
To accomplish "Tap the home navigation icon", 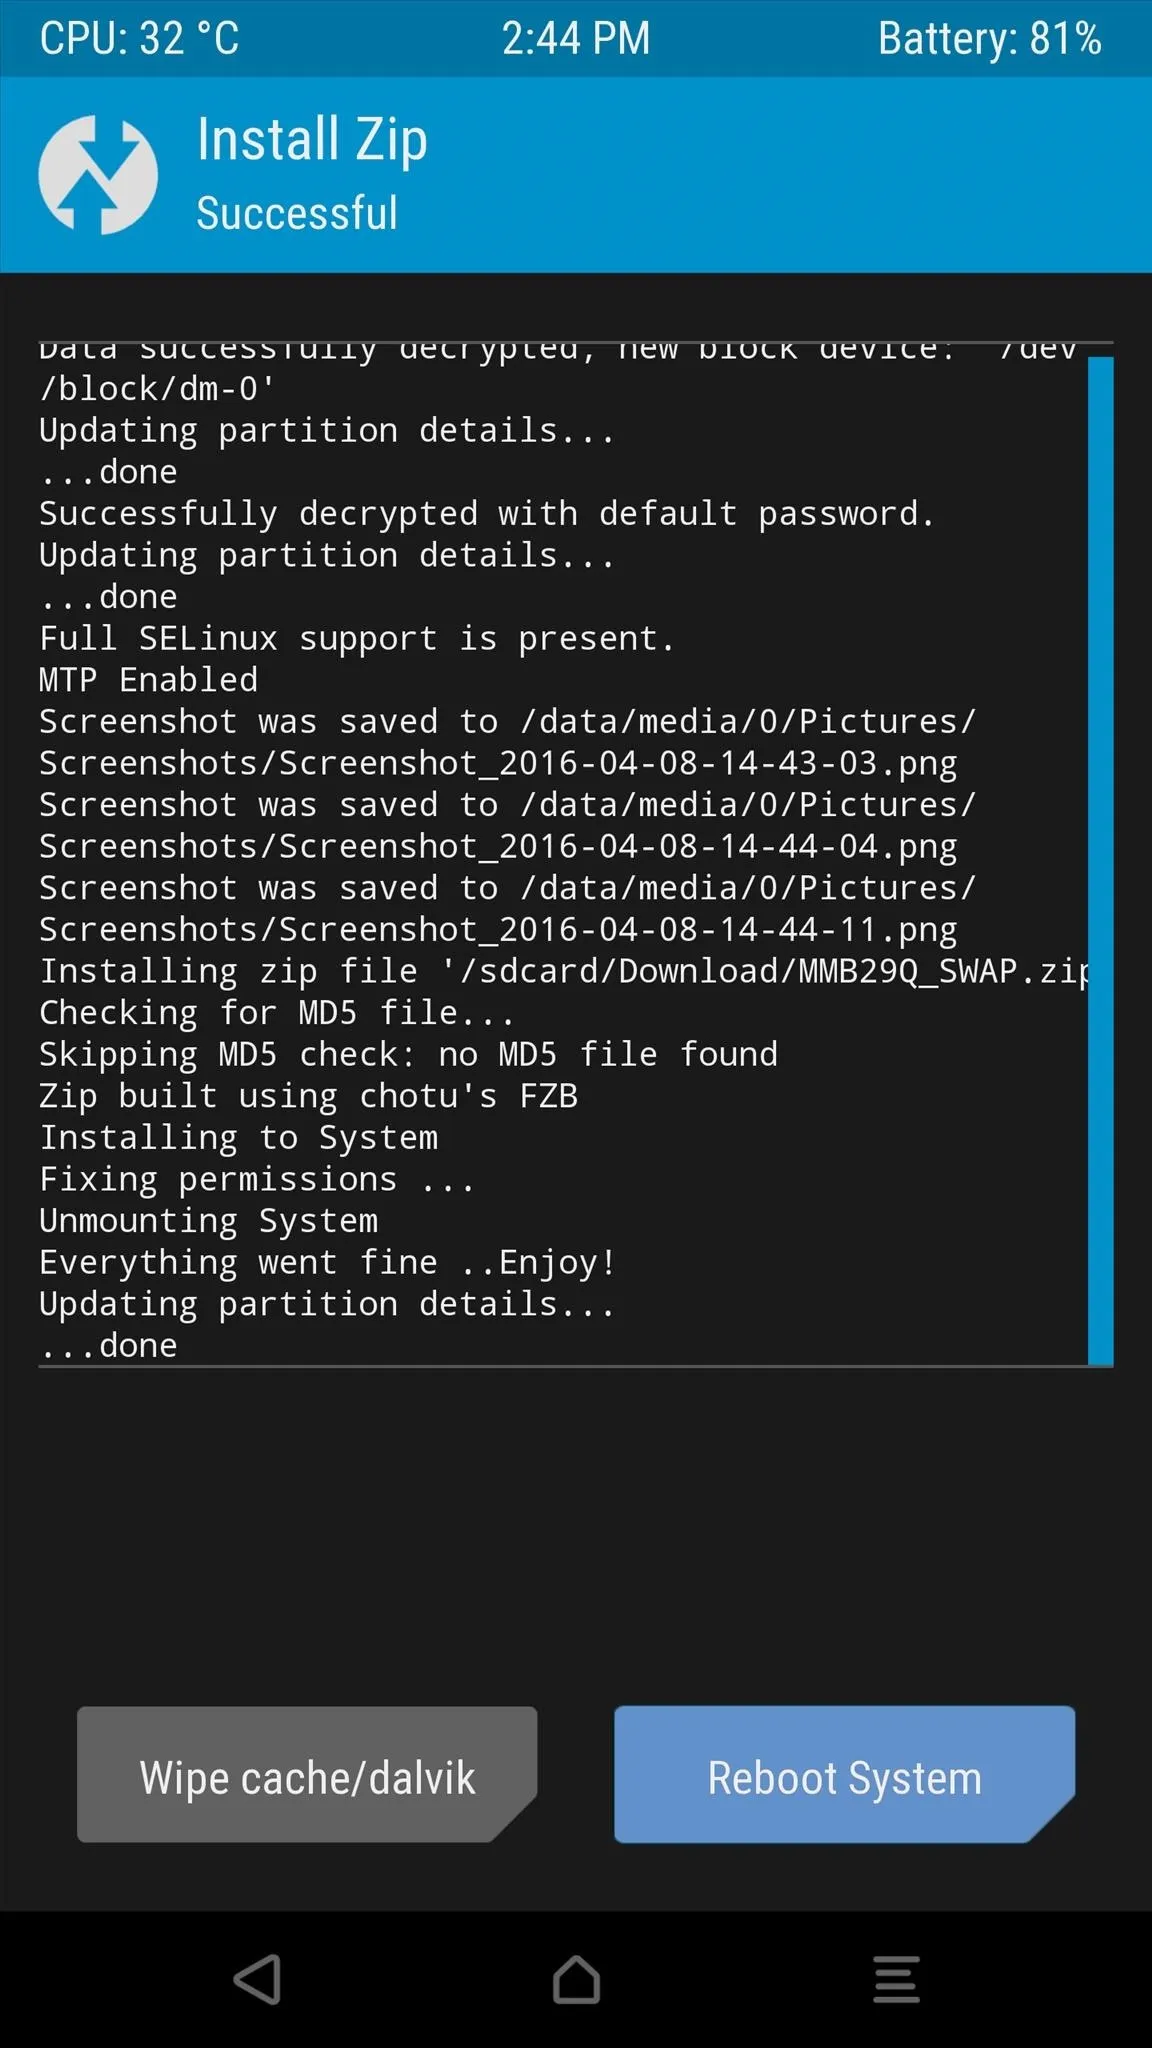I will pyautogui.click(x=576, y=1979).
